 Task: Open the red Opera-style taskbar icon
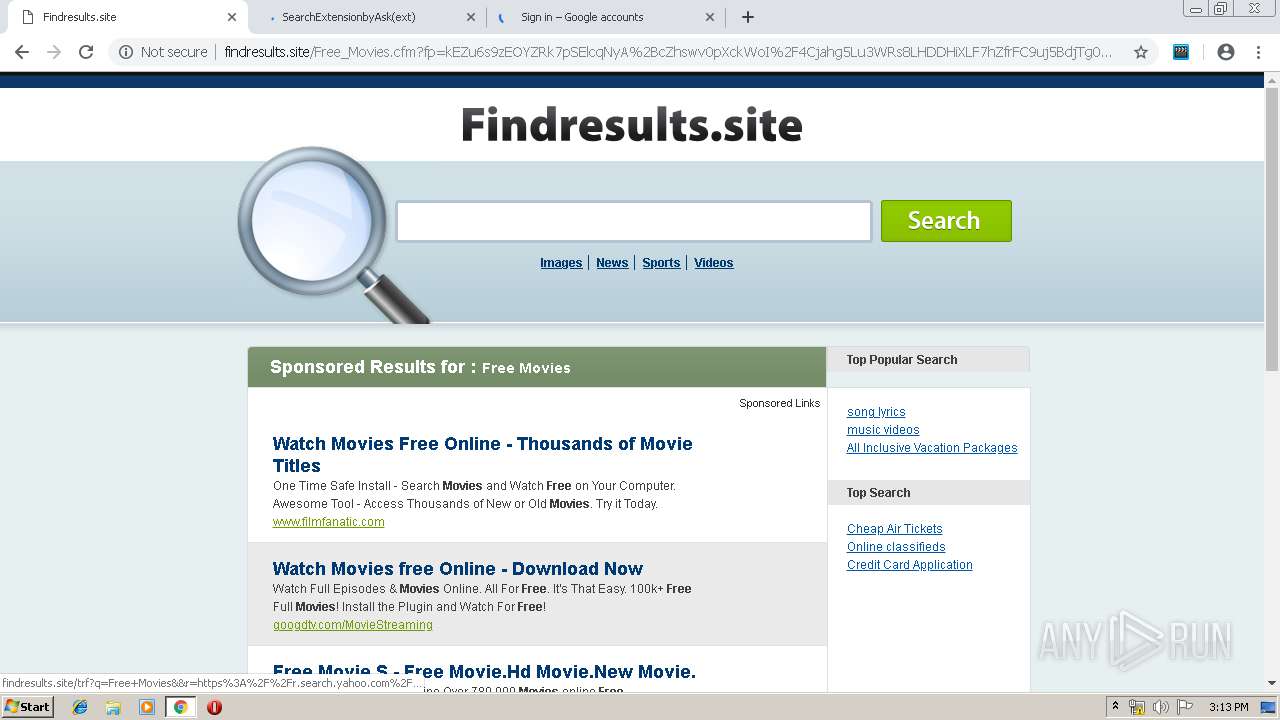point(214,707)
